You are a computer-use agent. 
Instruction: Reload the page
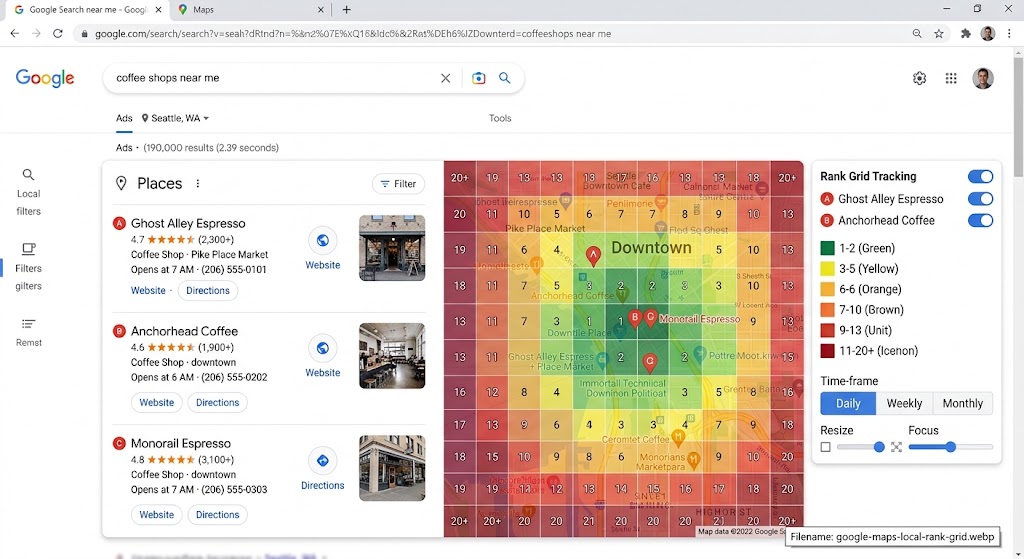pyautogui.click(x=57, y=33)
